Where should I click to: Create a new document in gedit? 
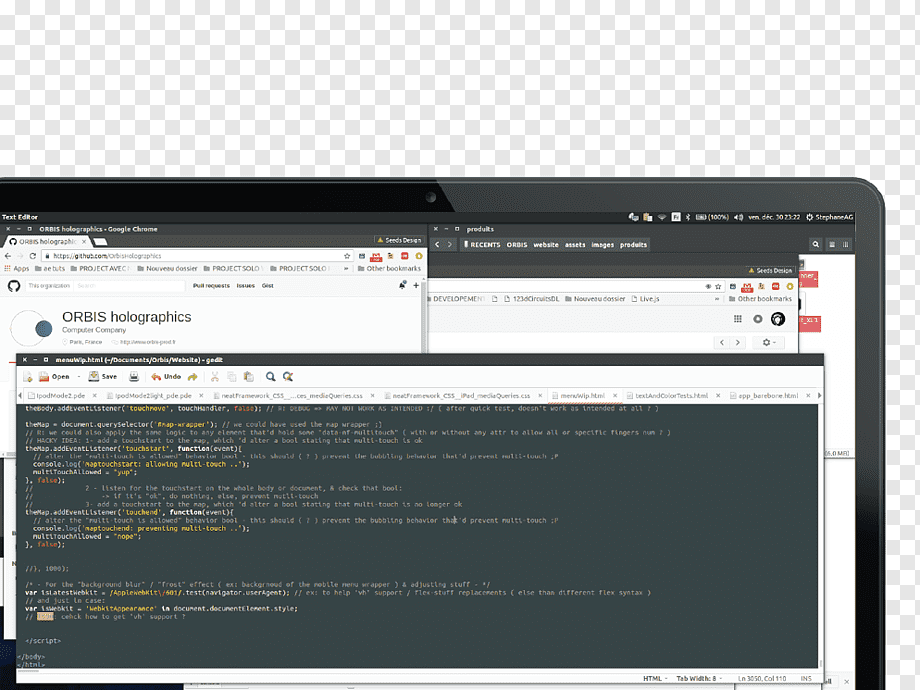point(28,377)
